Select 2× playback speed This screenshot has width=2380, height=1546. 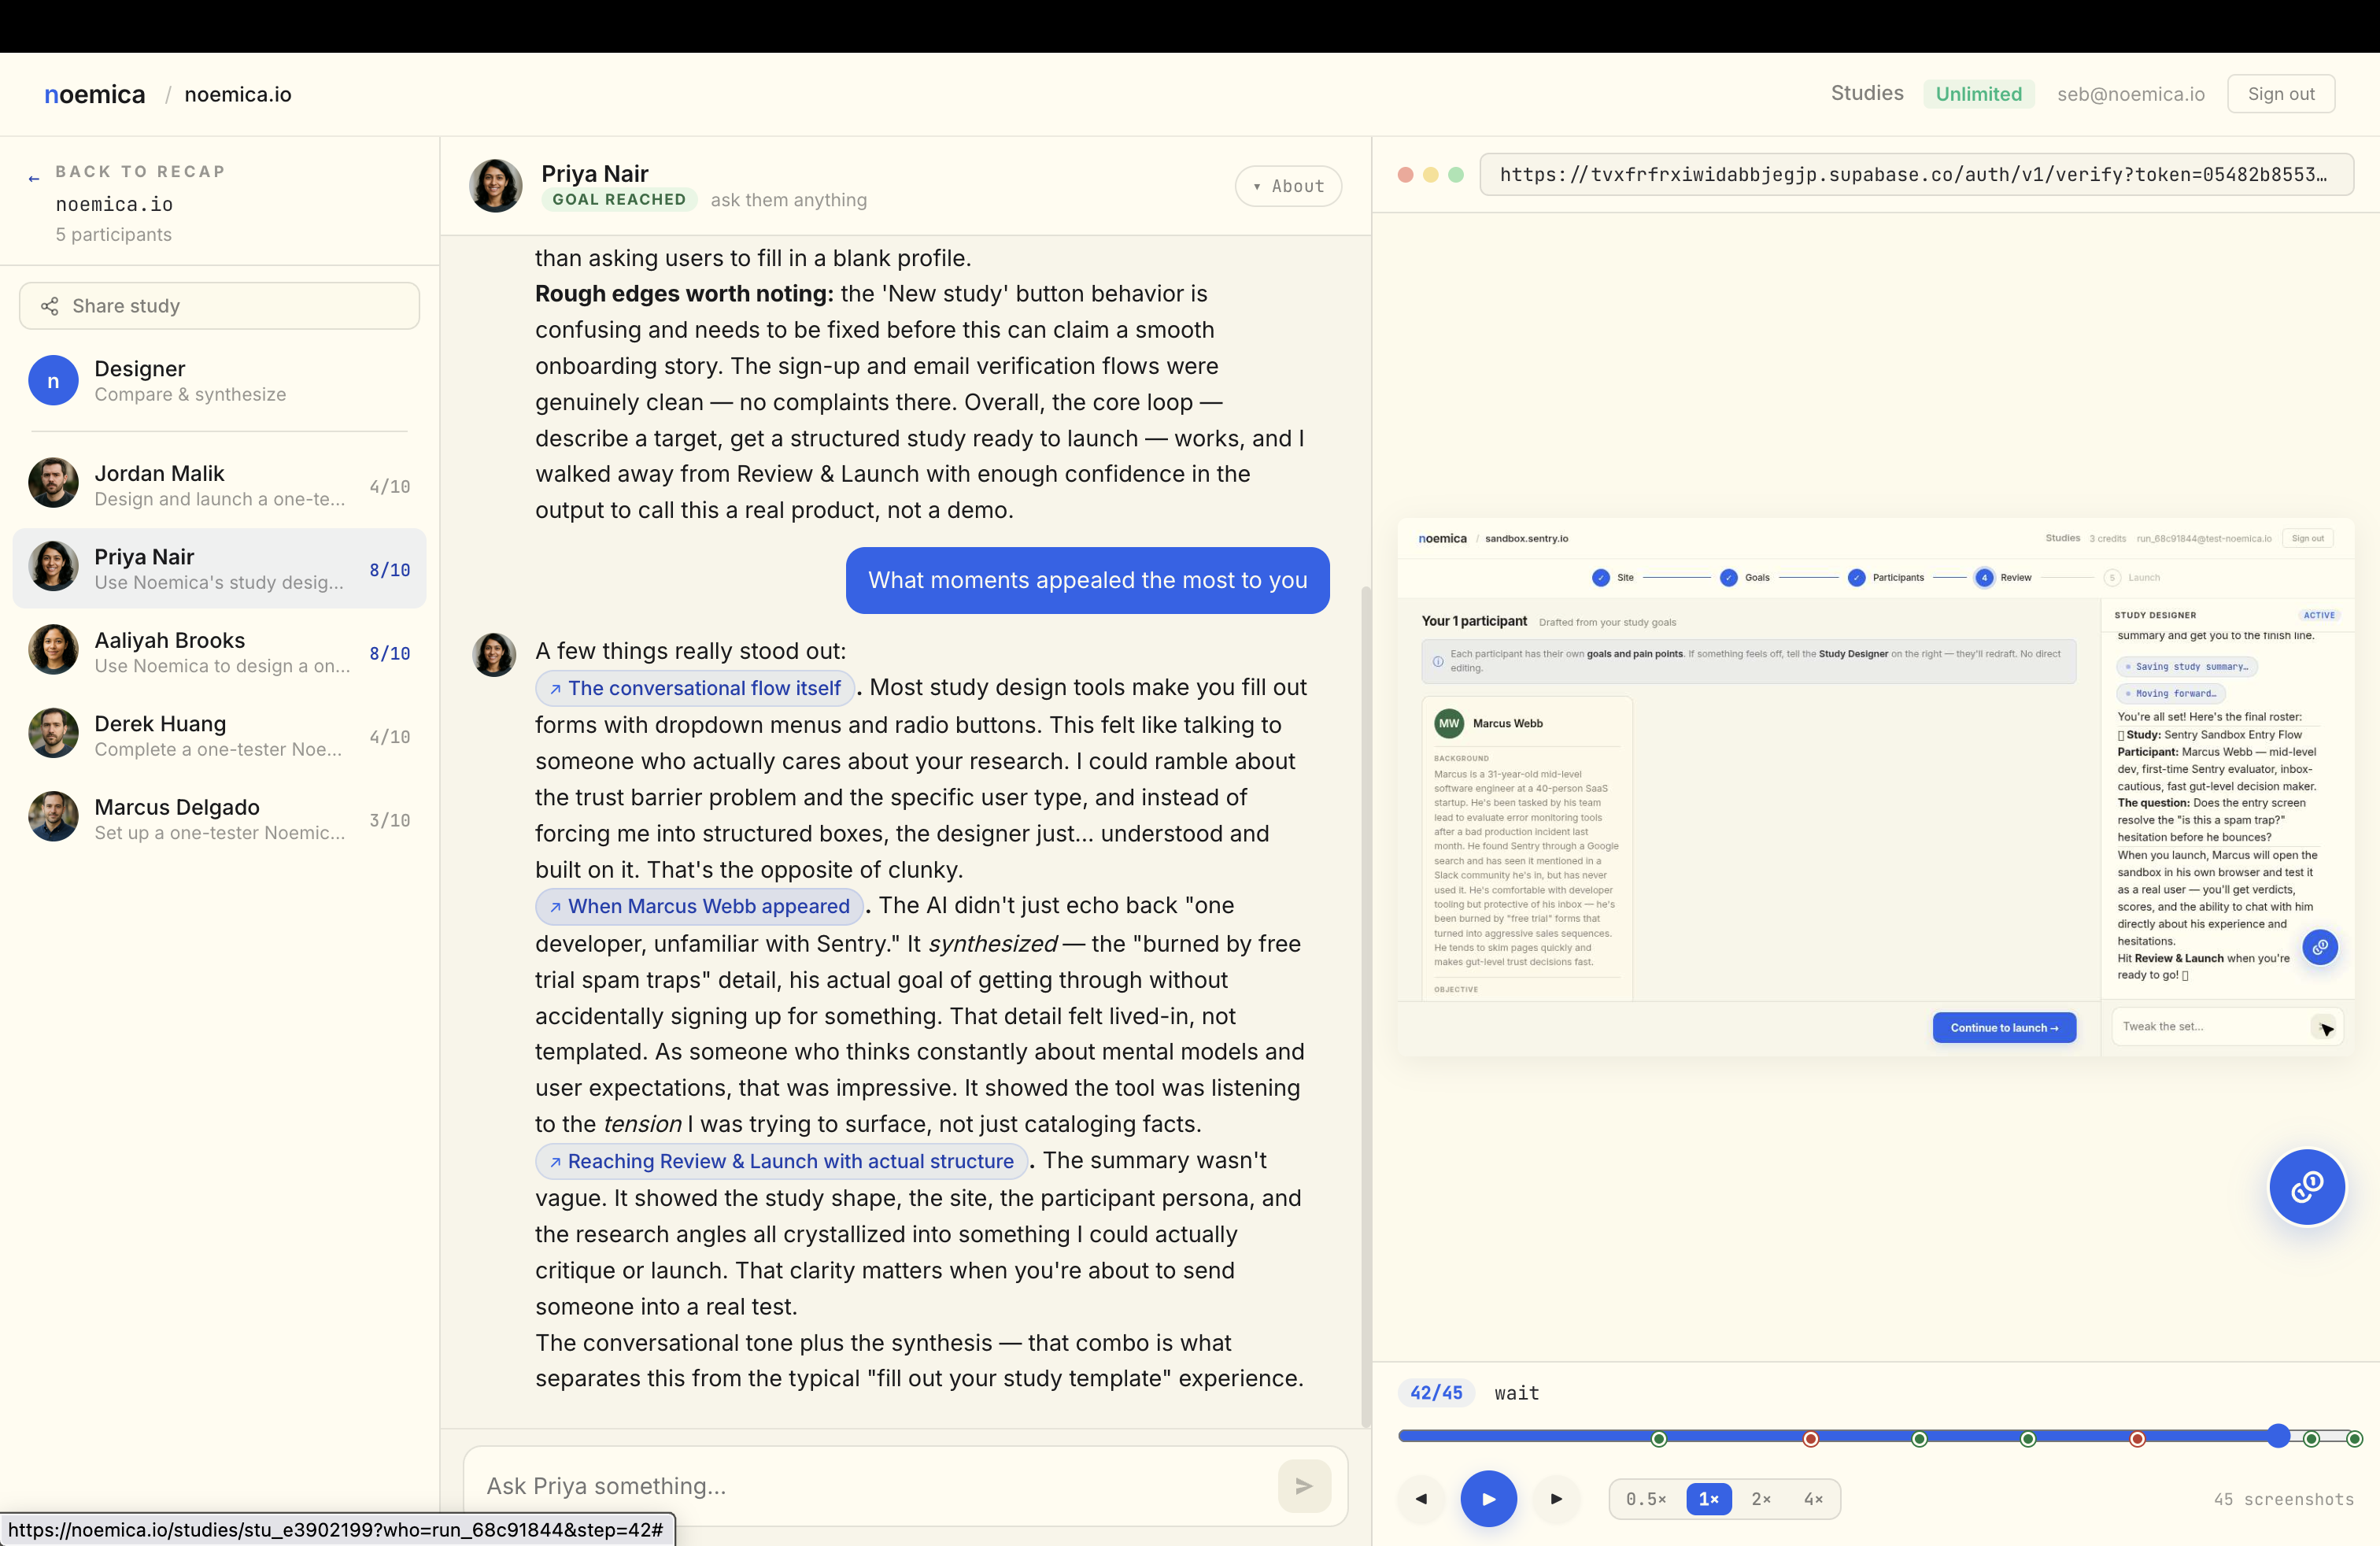pos(1761,1498)
